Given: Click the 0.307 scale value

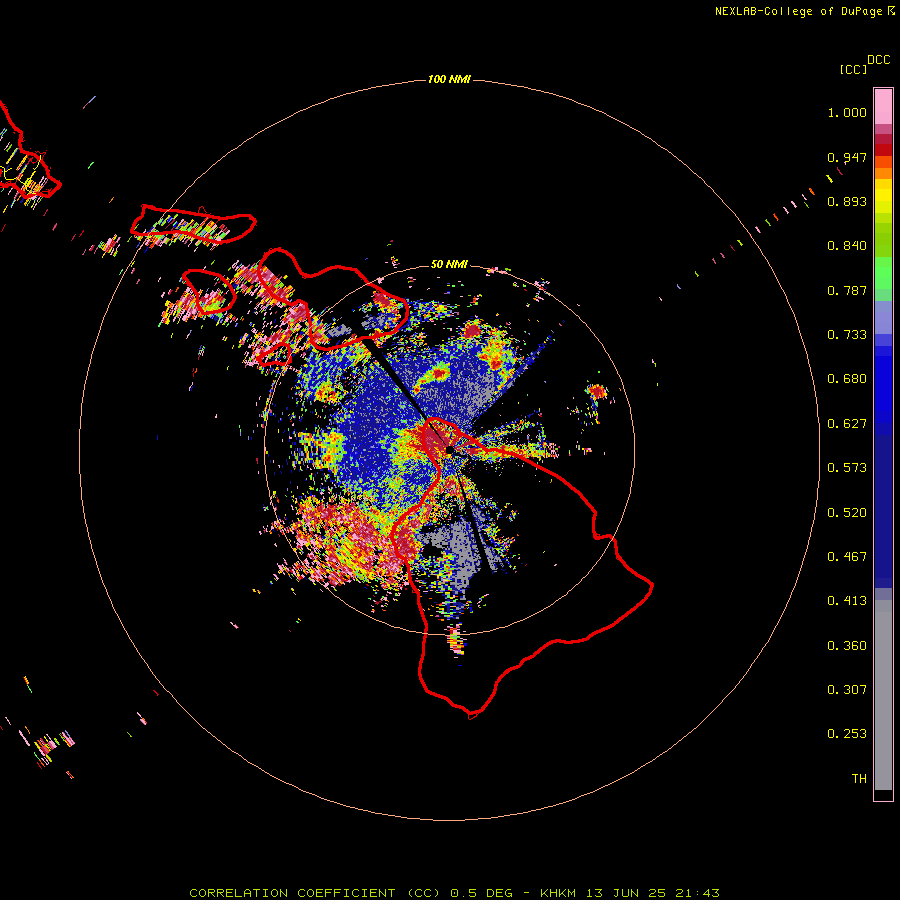Looking at the screenshot, I should point(847,690).
